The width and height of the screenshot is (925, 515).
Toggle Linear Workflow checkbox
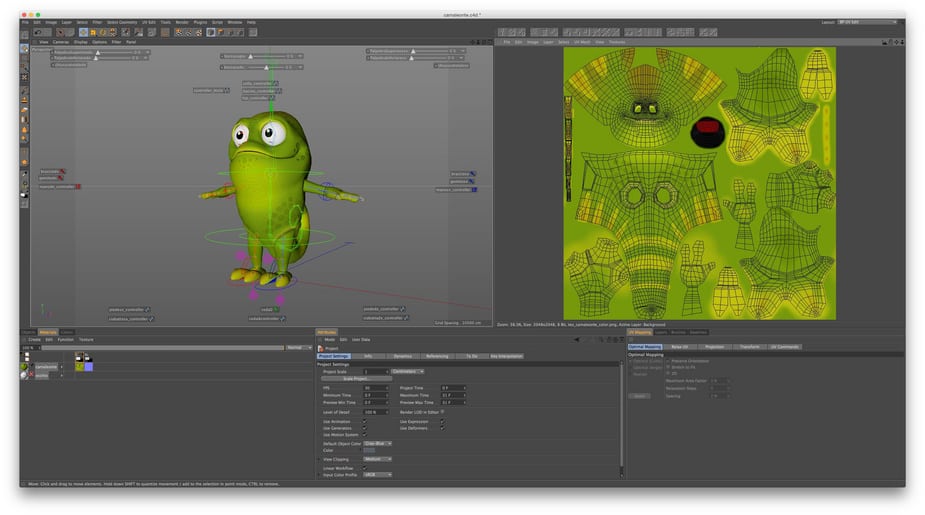tap(365, 468)
